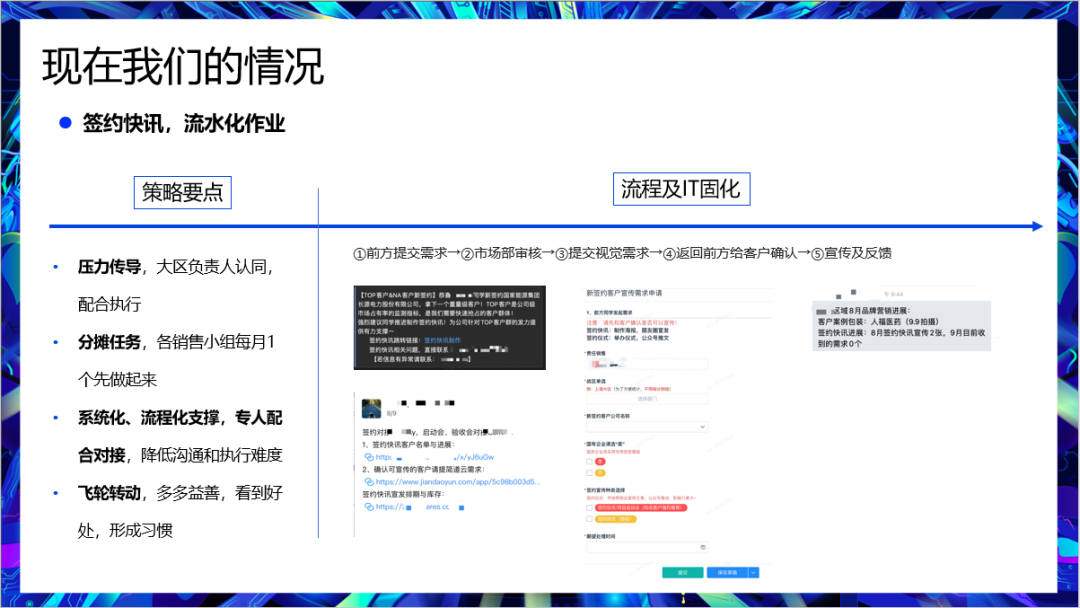Click the 选择部门 department selector field
Image resolution: width=1080 pixels, height=608 pixels.
(647, 399)
